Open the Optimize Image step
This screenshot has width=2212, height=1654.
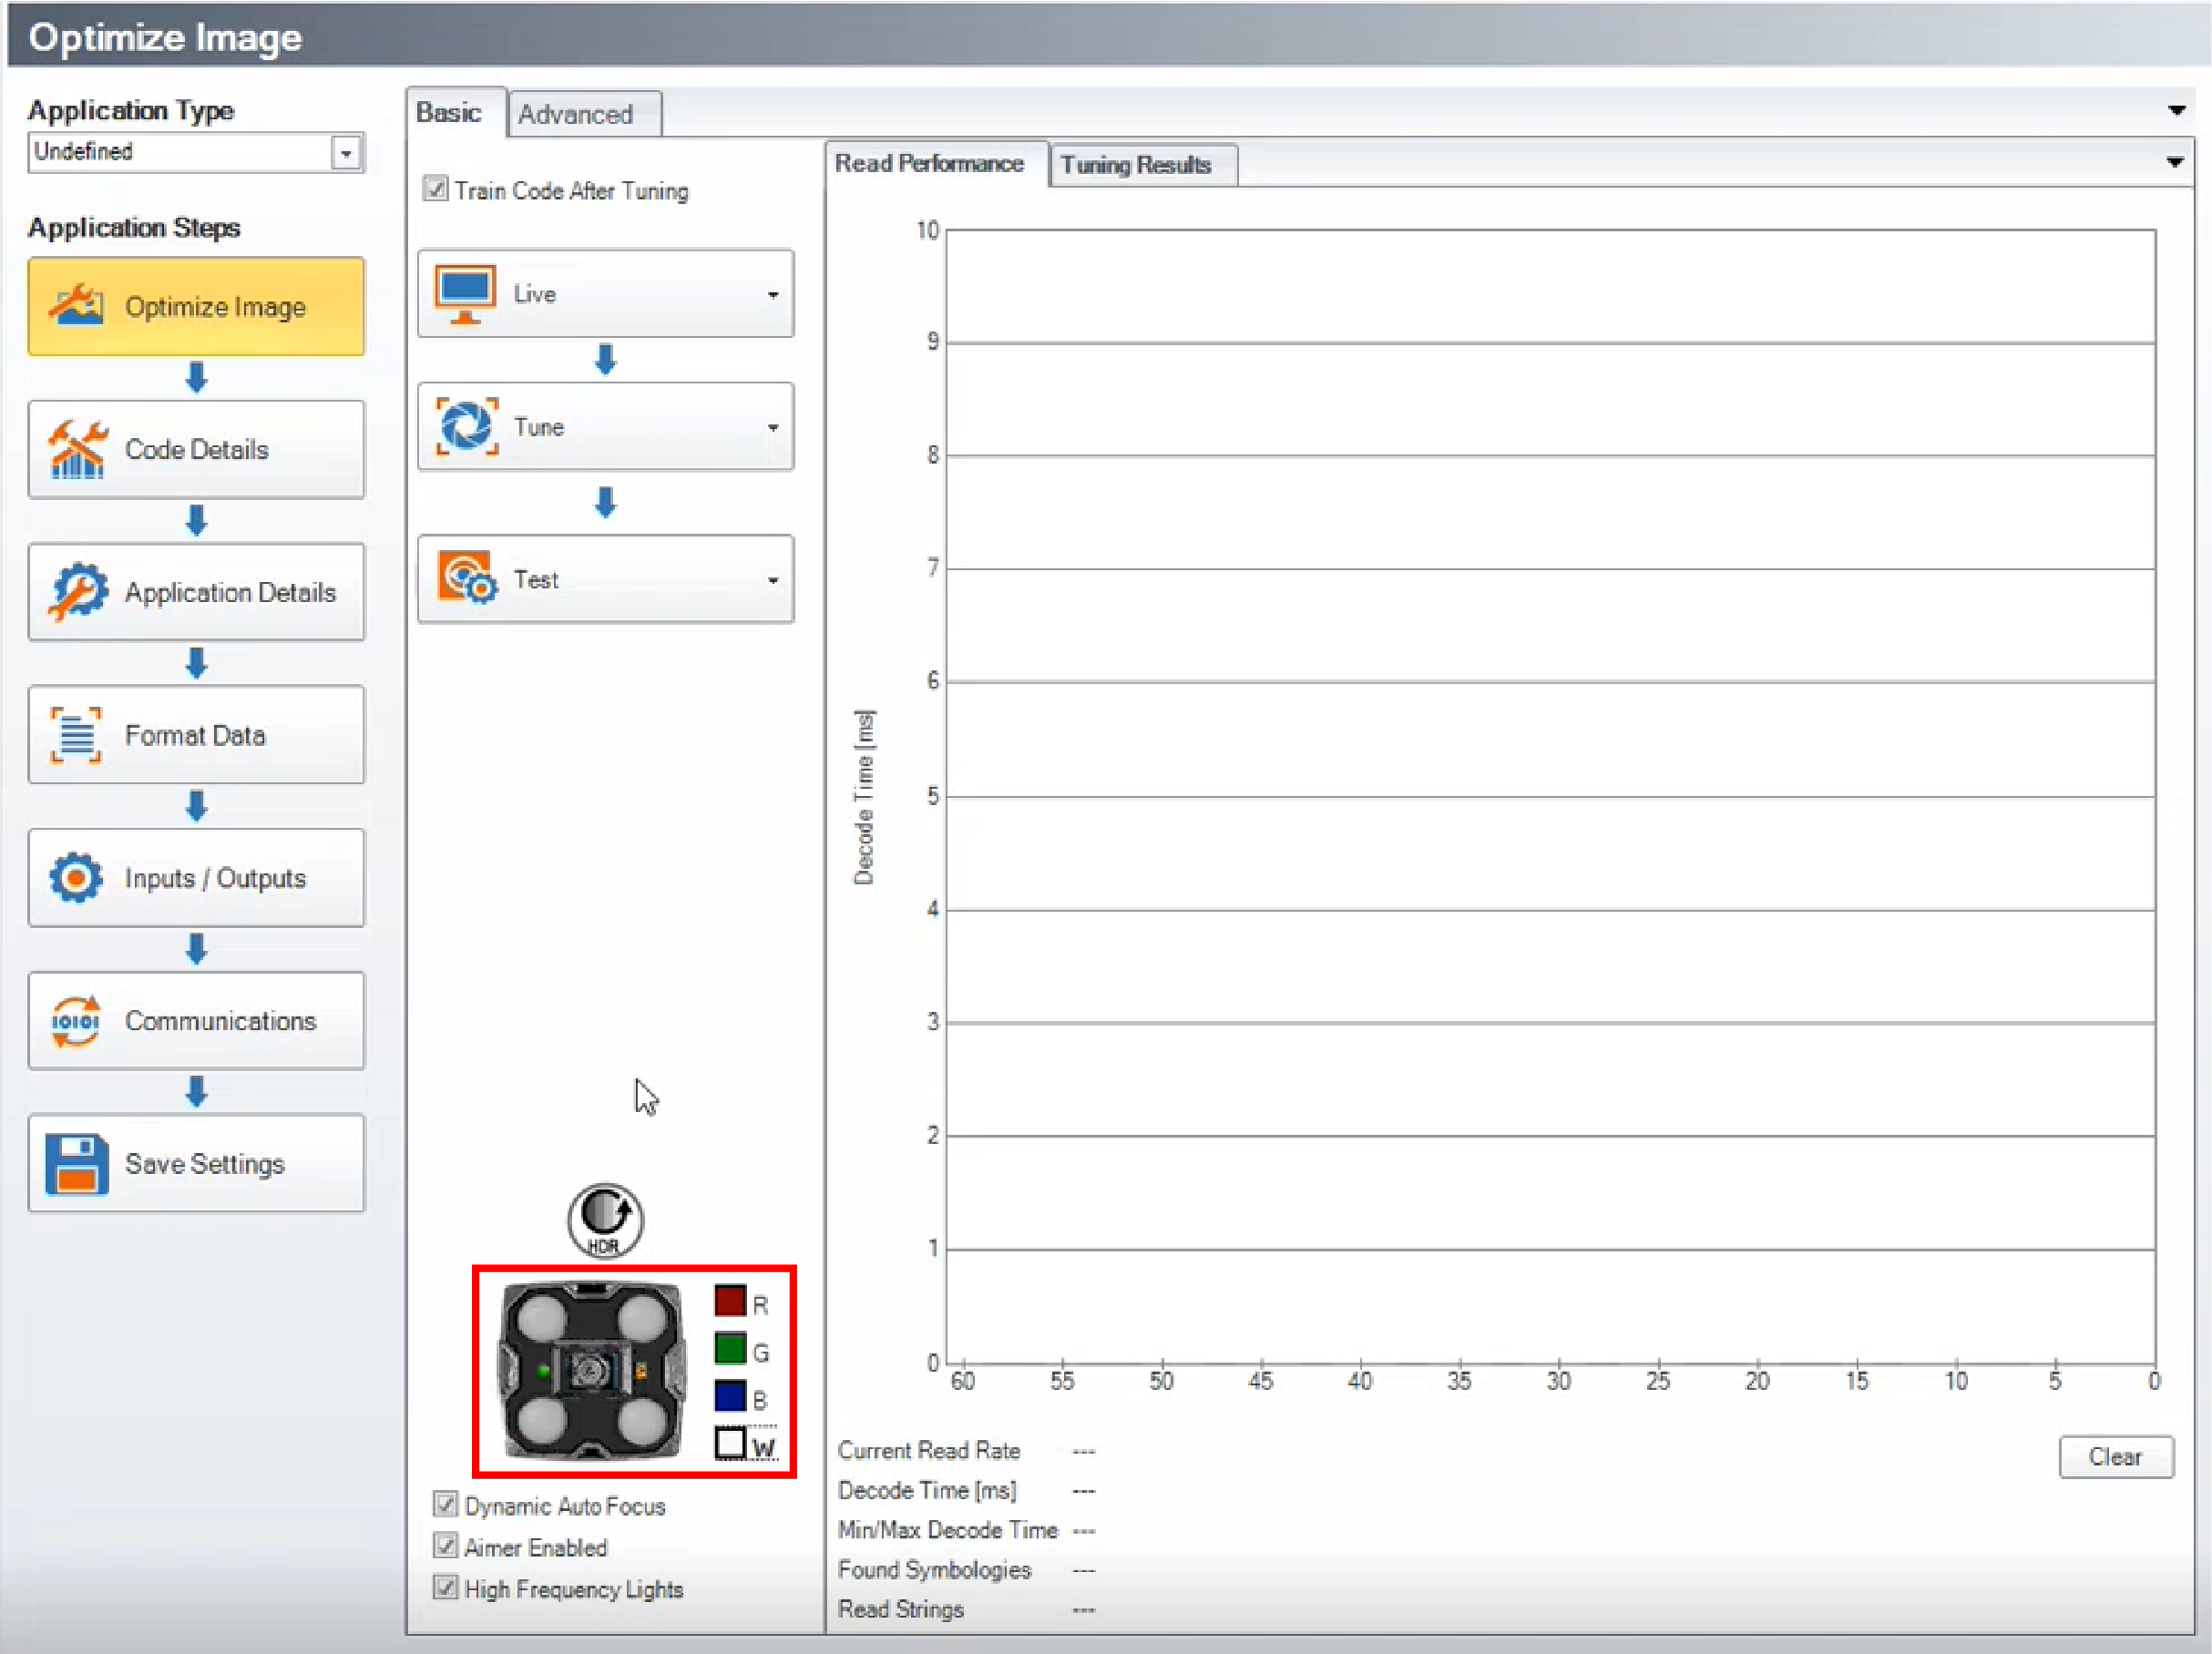point(196,306)
